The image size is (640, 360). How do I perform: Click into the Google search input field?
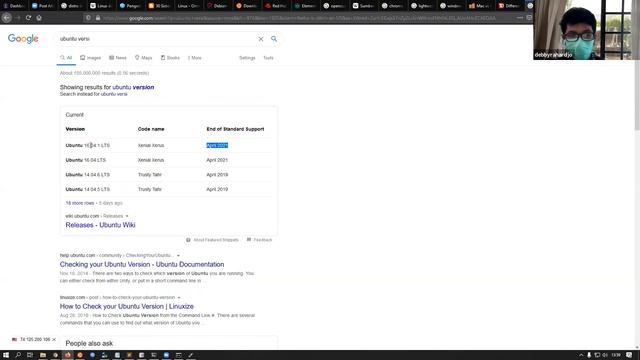[157, 39]
